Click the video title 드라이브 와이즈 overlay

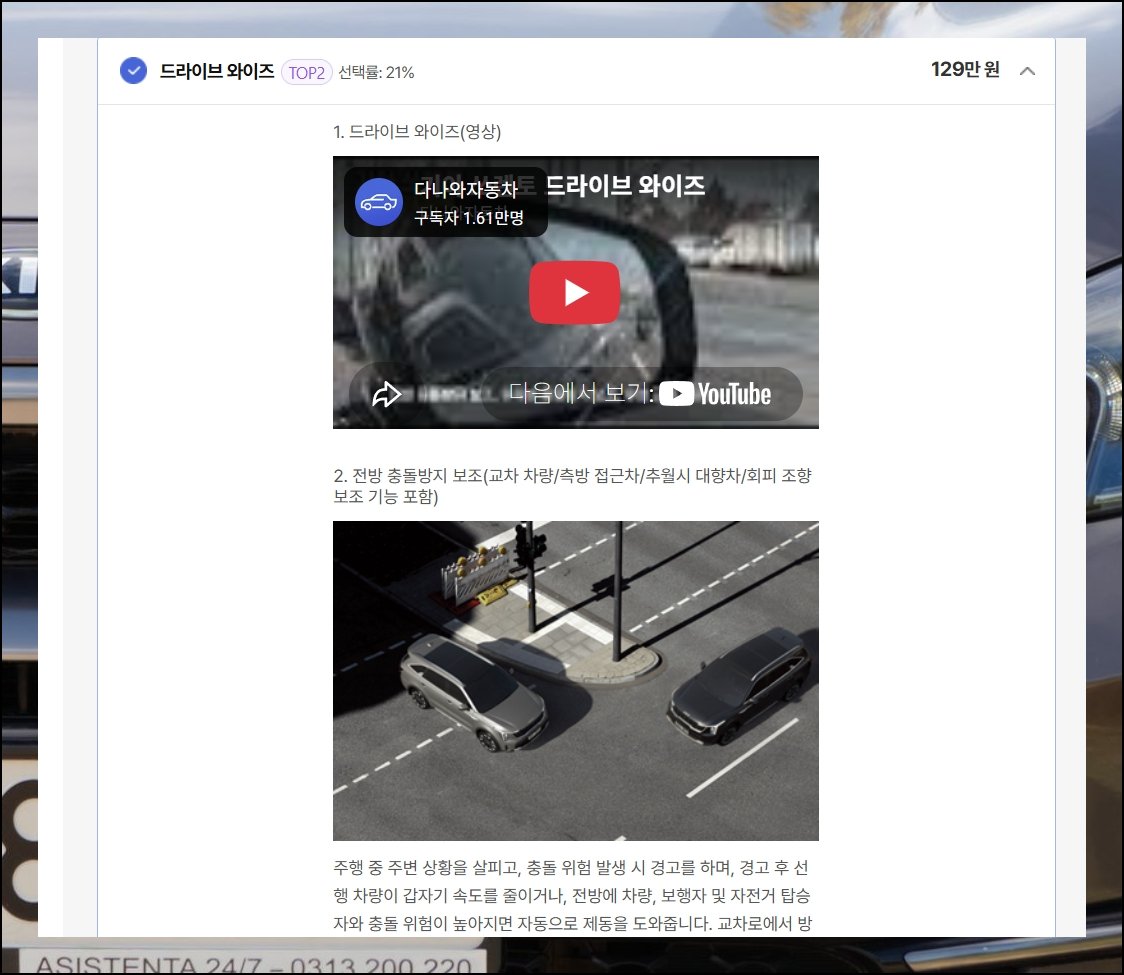click(x=625, y=186)
